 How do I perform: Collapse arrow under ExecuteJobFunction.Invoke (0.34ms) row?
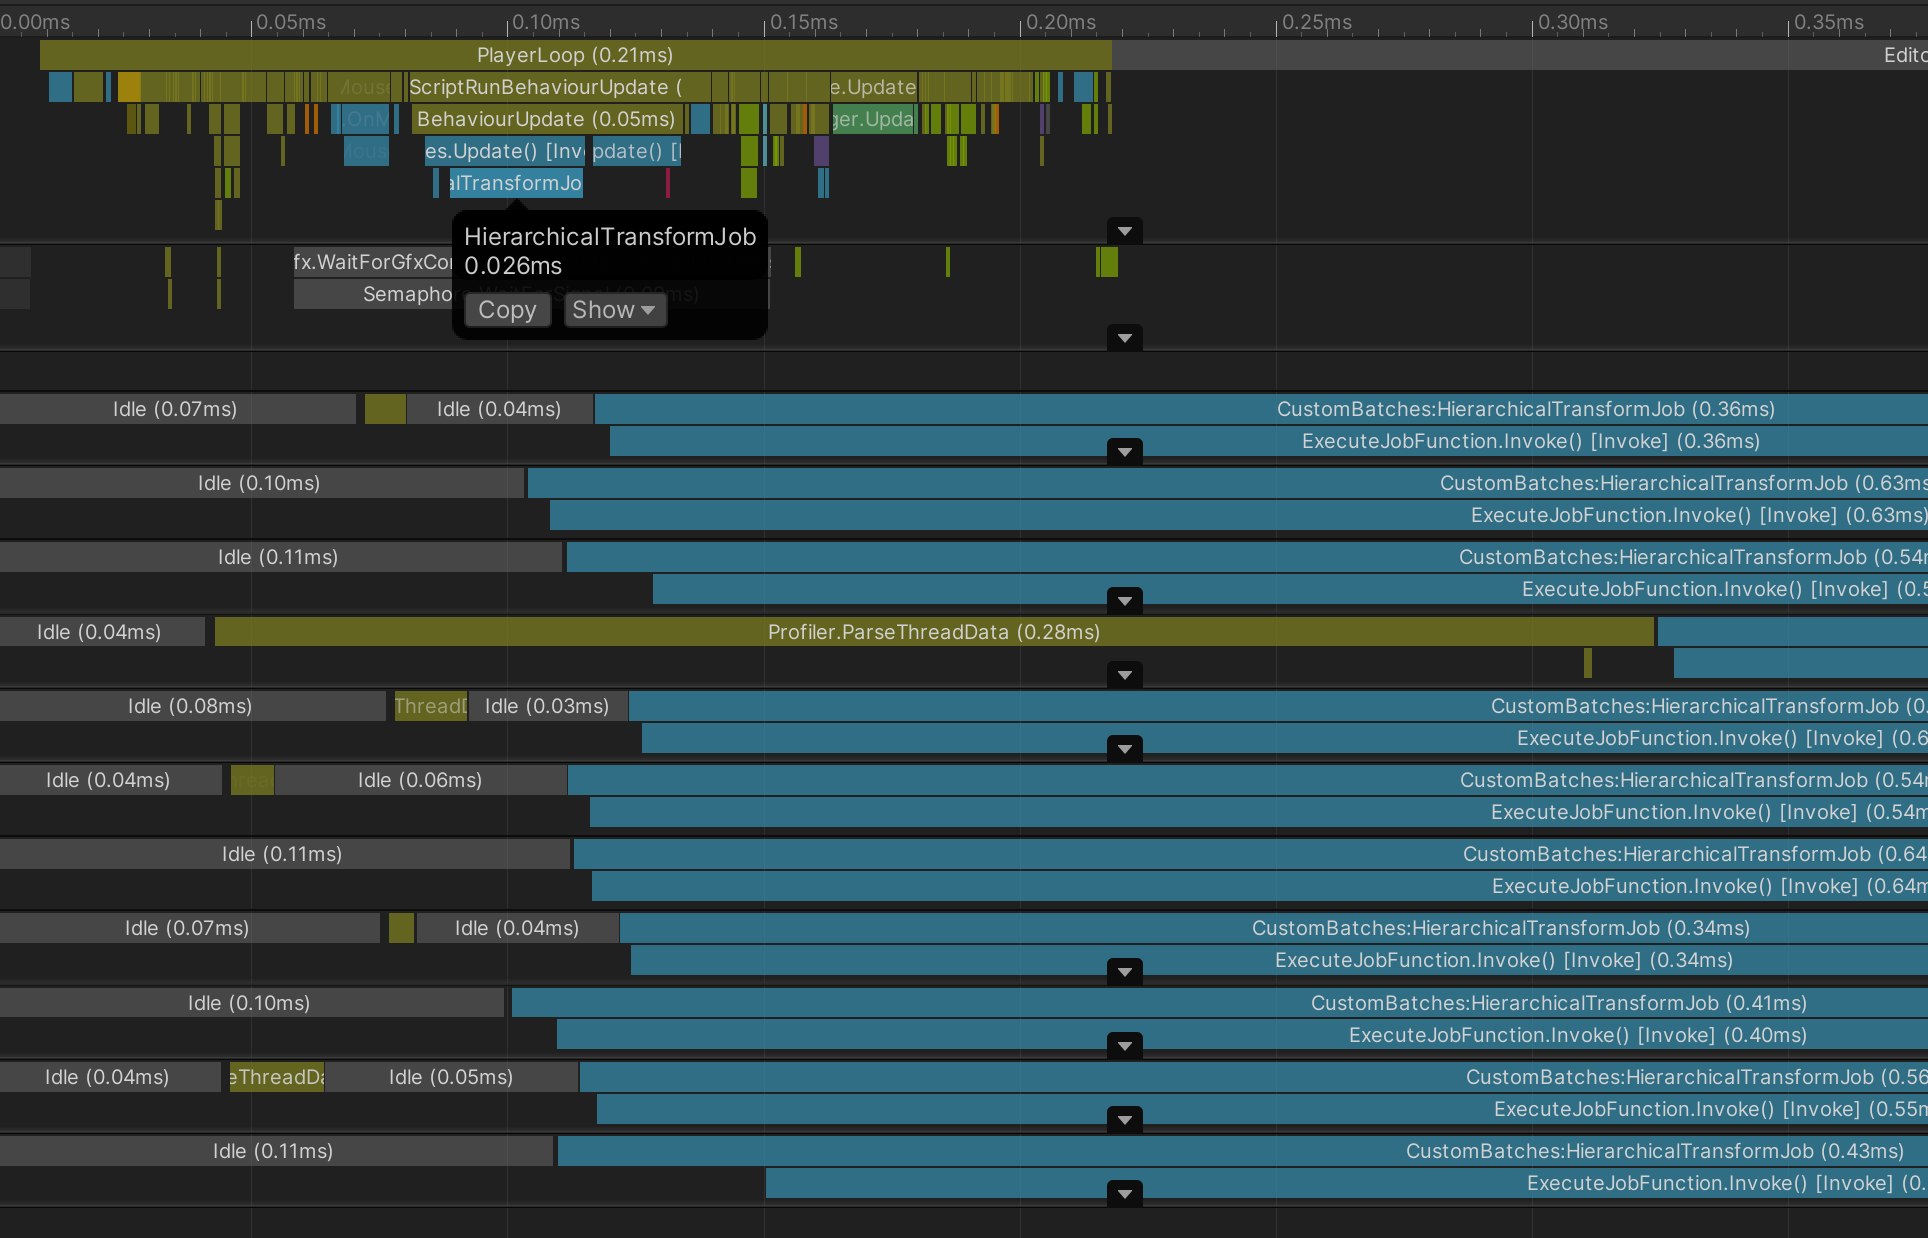[1124, 971]
